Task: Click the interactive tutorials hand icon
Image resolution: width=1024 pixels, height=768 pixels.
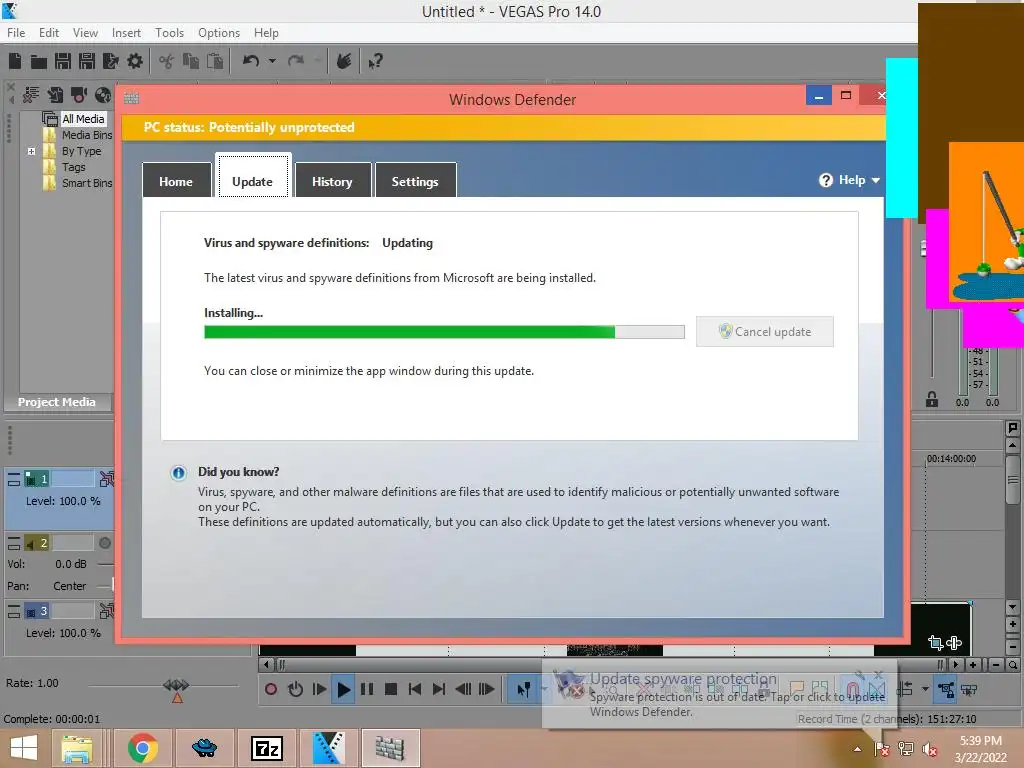Action: (x=344, y=61)
